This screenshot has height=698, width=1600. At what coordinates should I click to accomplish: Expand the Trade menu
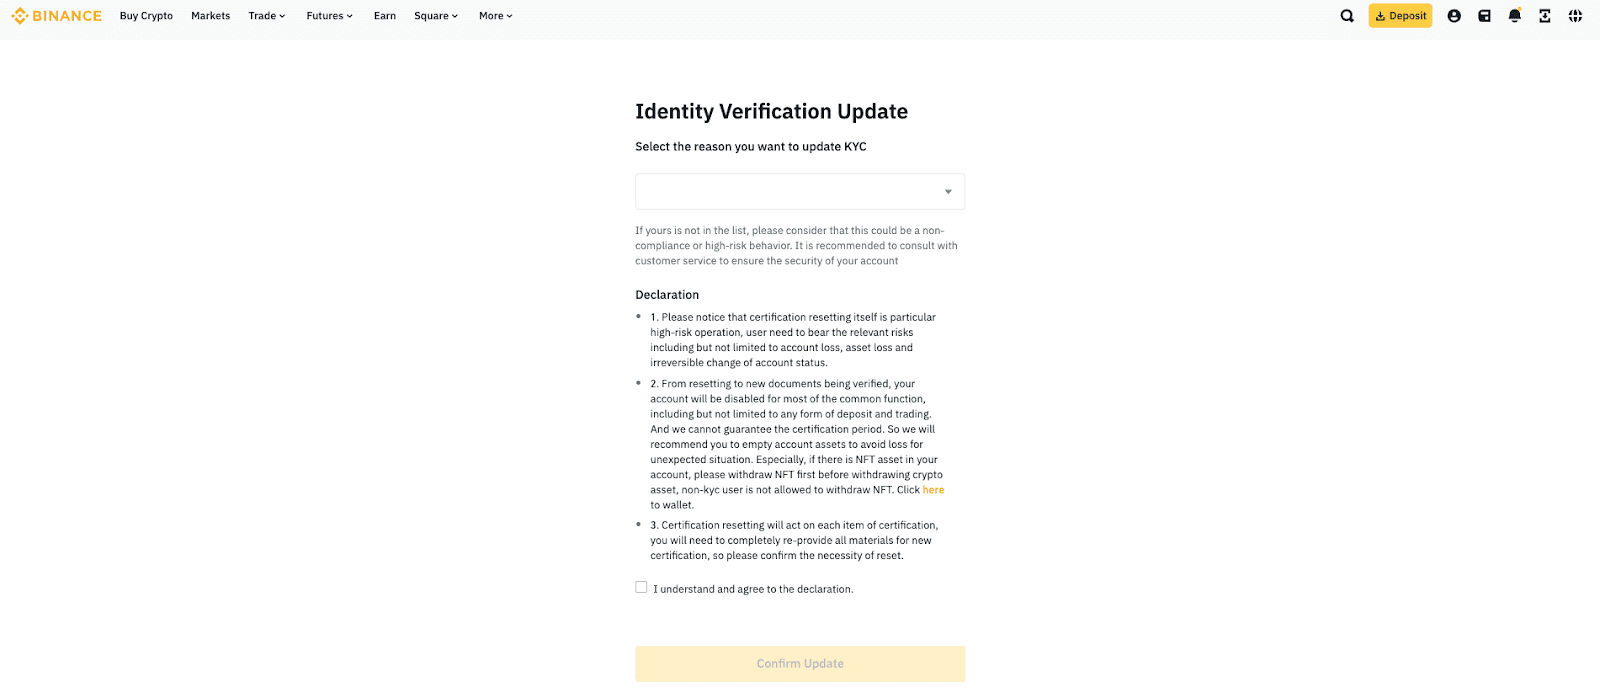[267, 16]
